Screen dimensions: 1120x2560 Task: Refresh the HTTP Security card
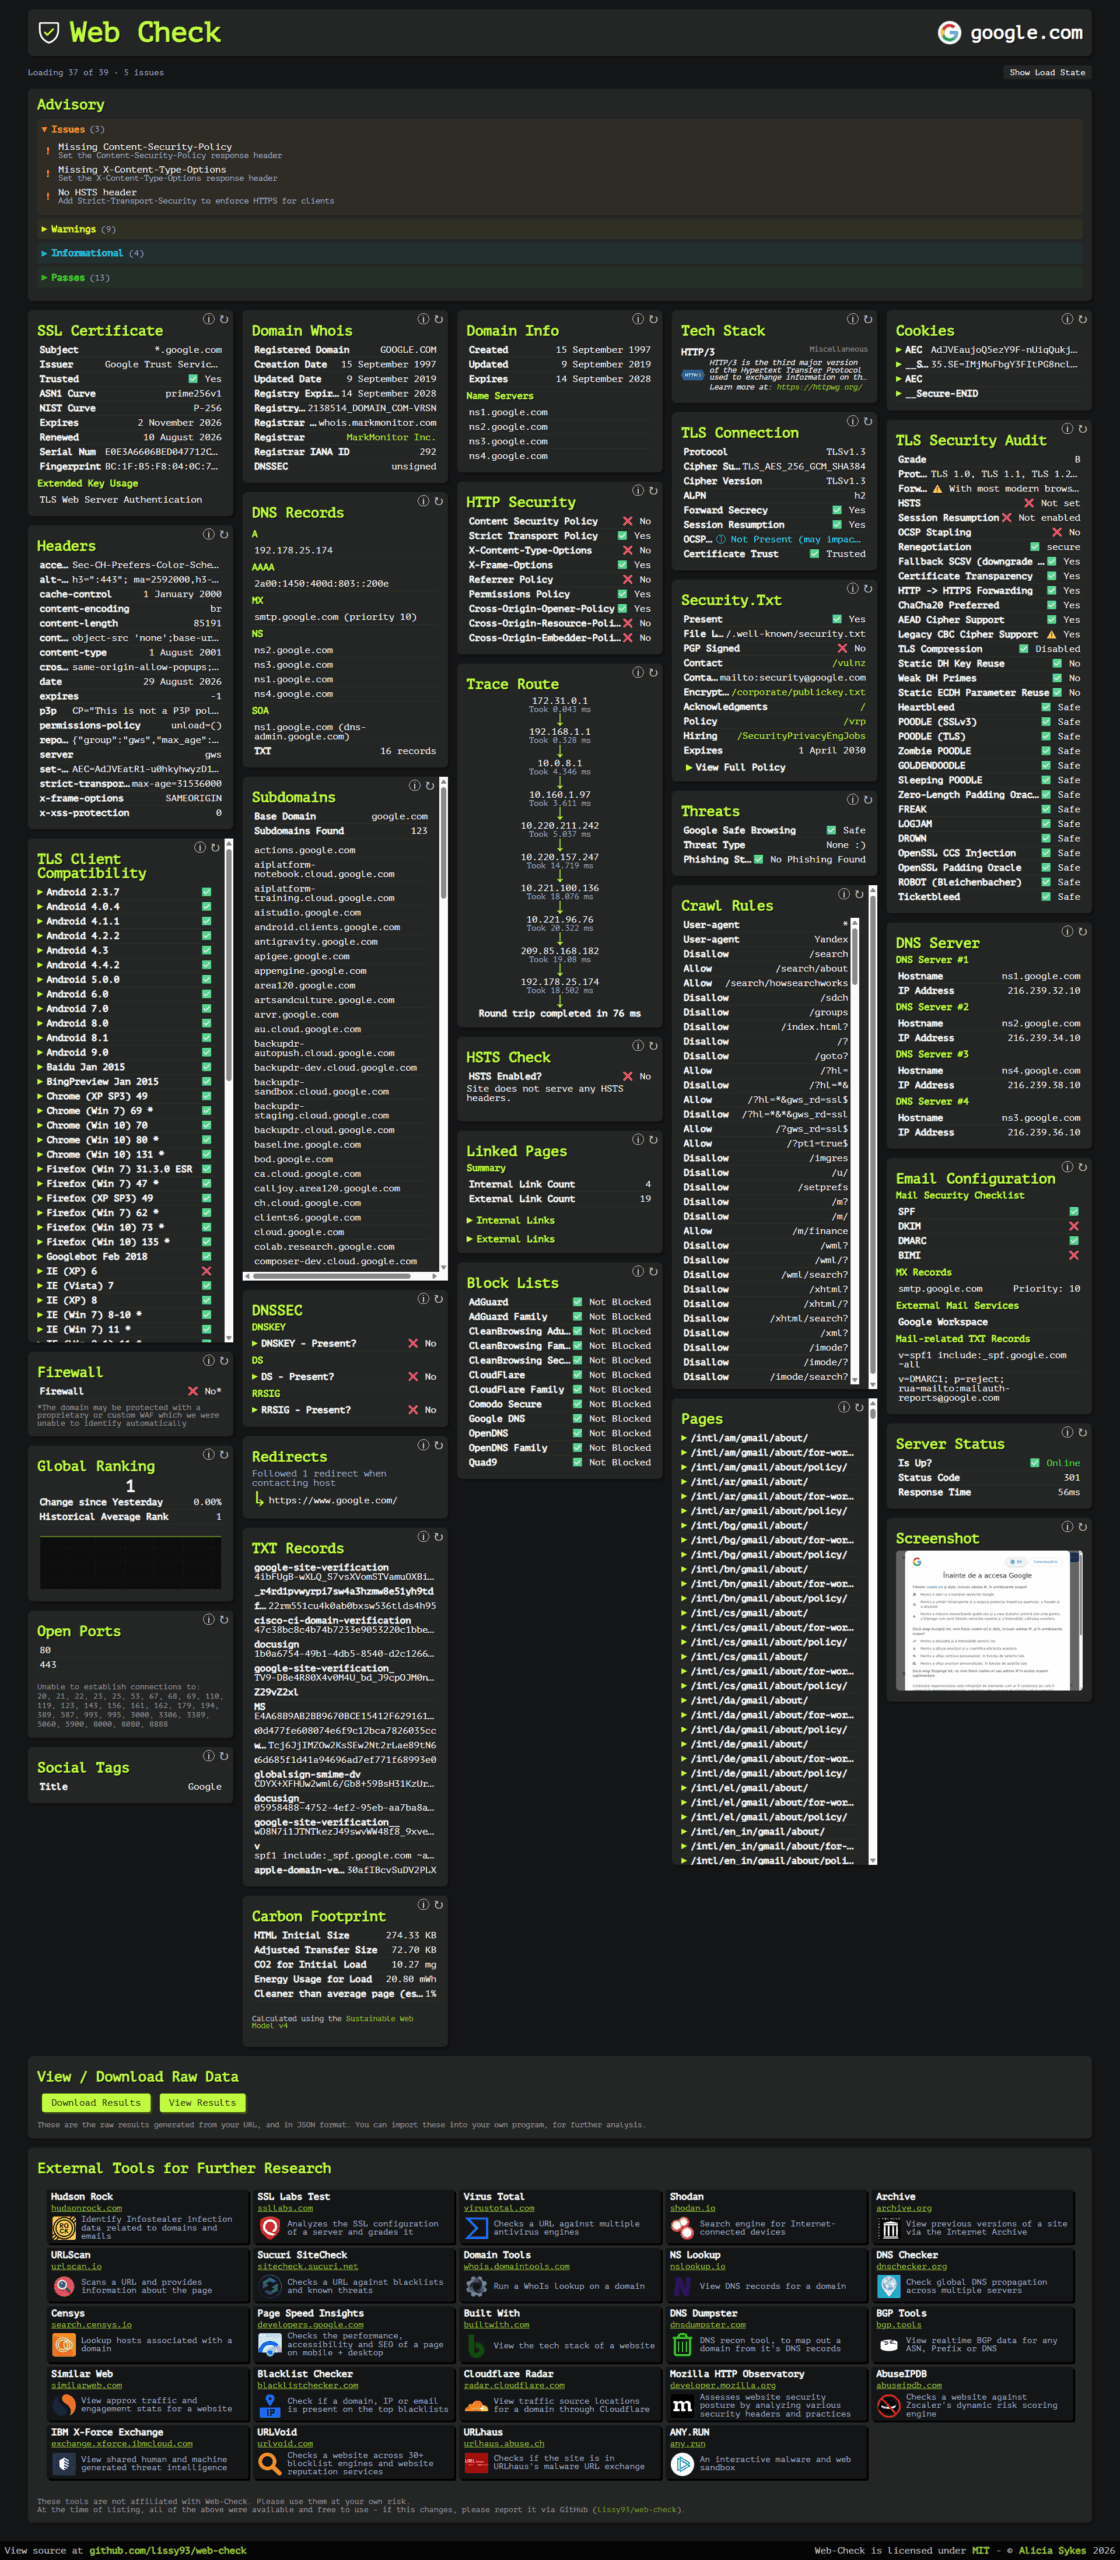(x=653, y=491)
